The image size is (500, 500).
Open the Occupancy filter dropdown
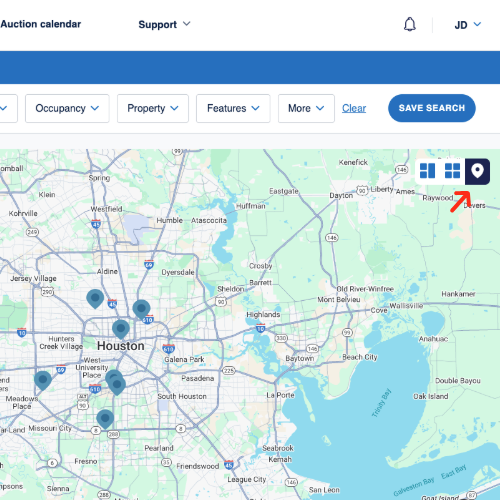click(x=67, y=108)
